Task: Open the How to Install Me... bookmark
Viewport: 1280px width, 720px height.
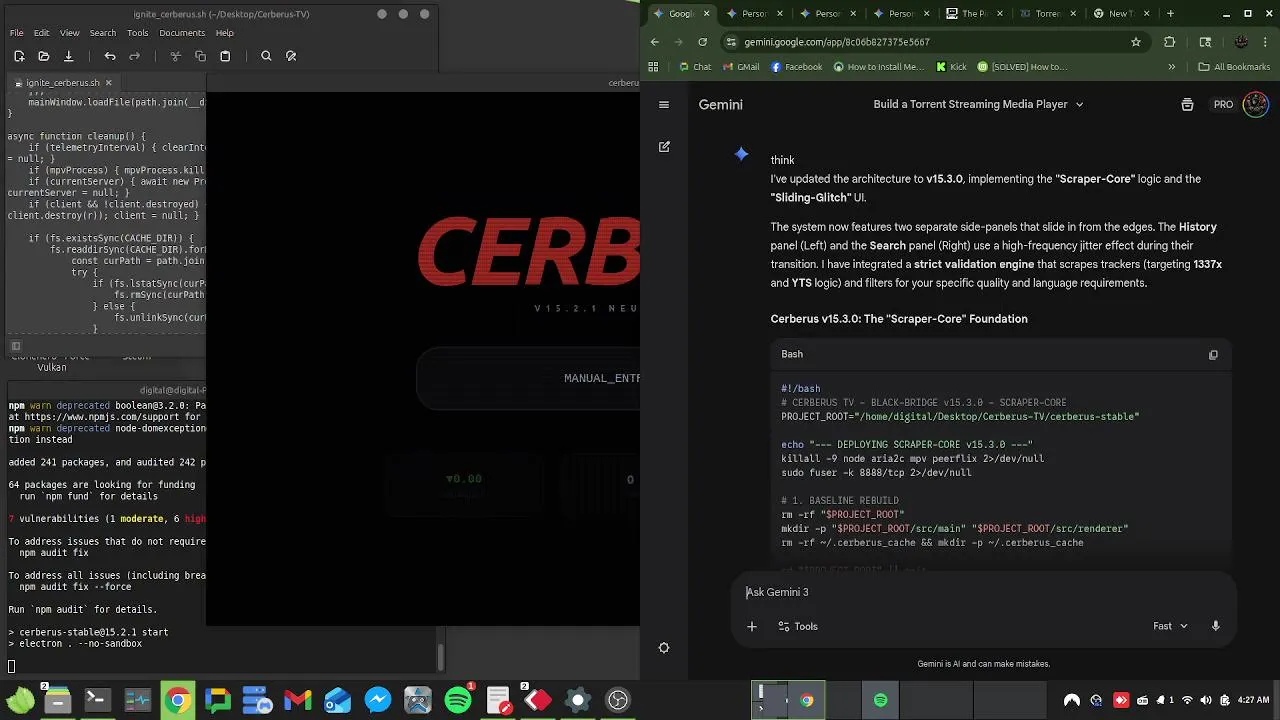Action: [x=878, y=67]
